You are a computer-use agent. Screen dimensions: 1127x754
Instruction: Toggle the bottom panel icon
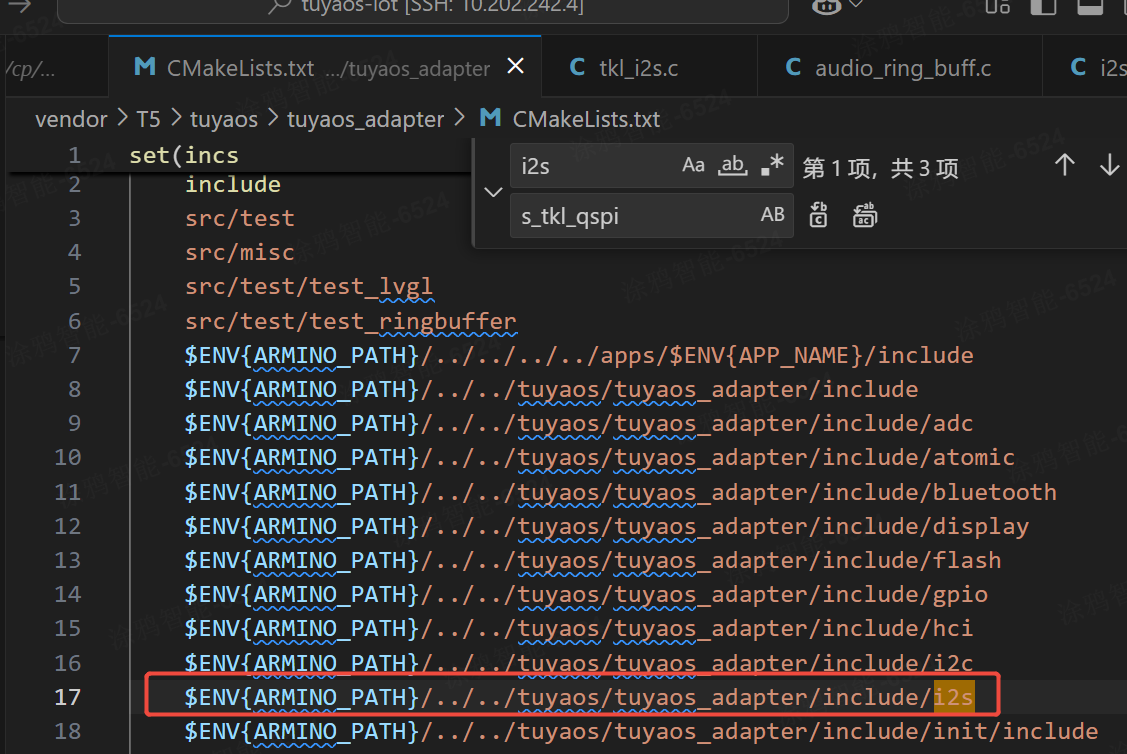tap(1090, 6)
